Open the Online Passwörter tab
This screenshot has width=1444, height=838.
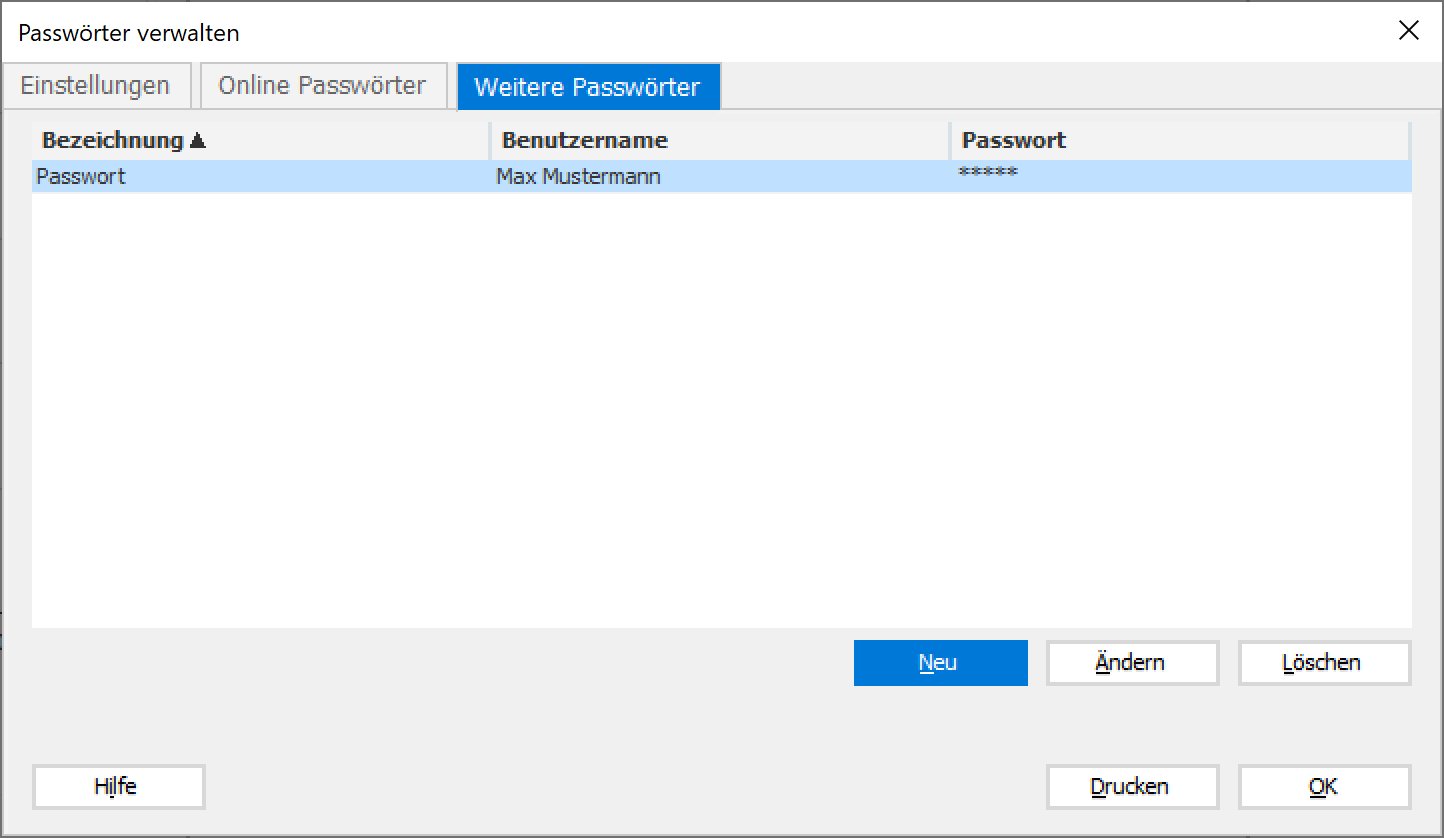tap(323, 86)
